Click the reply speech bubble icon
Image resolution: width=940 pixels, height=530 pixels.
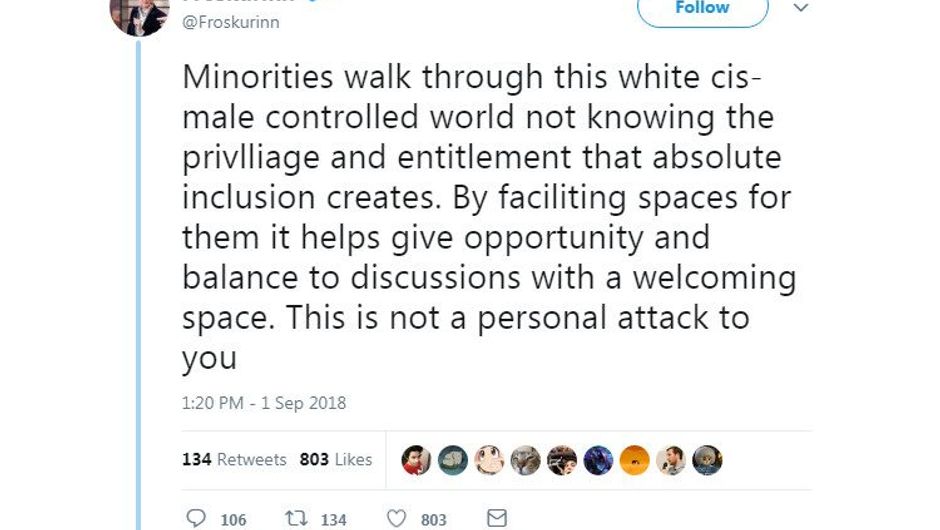(198, 518)
